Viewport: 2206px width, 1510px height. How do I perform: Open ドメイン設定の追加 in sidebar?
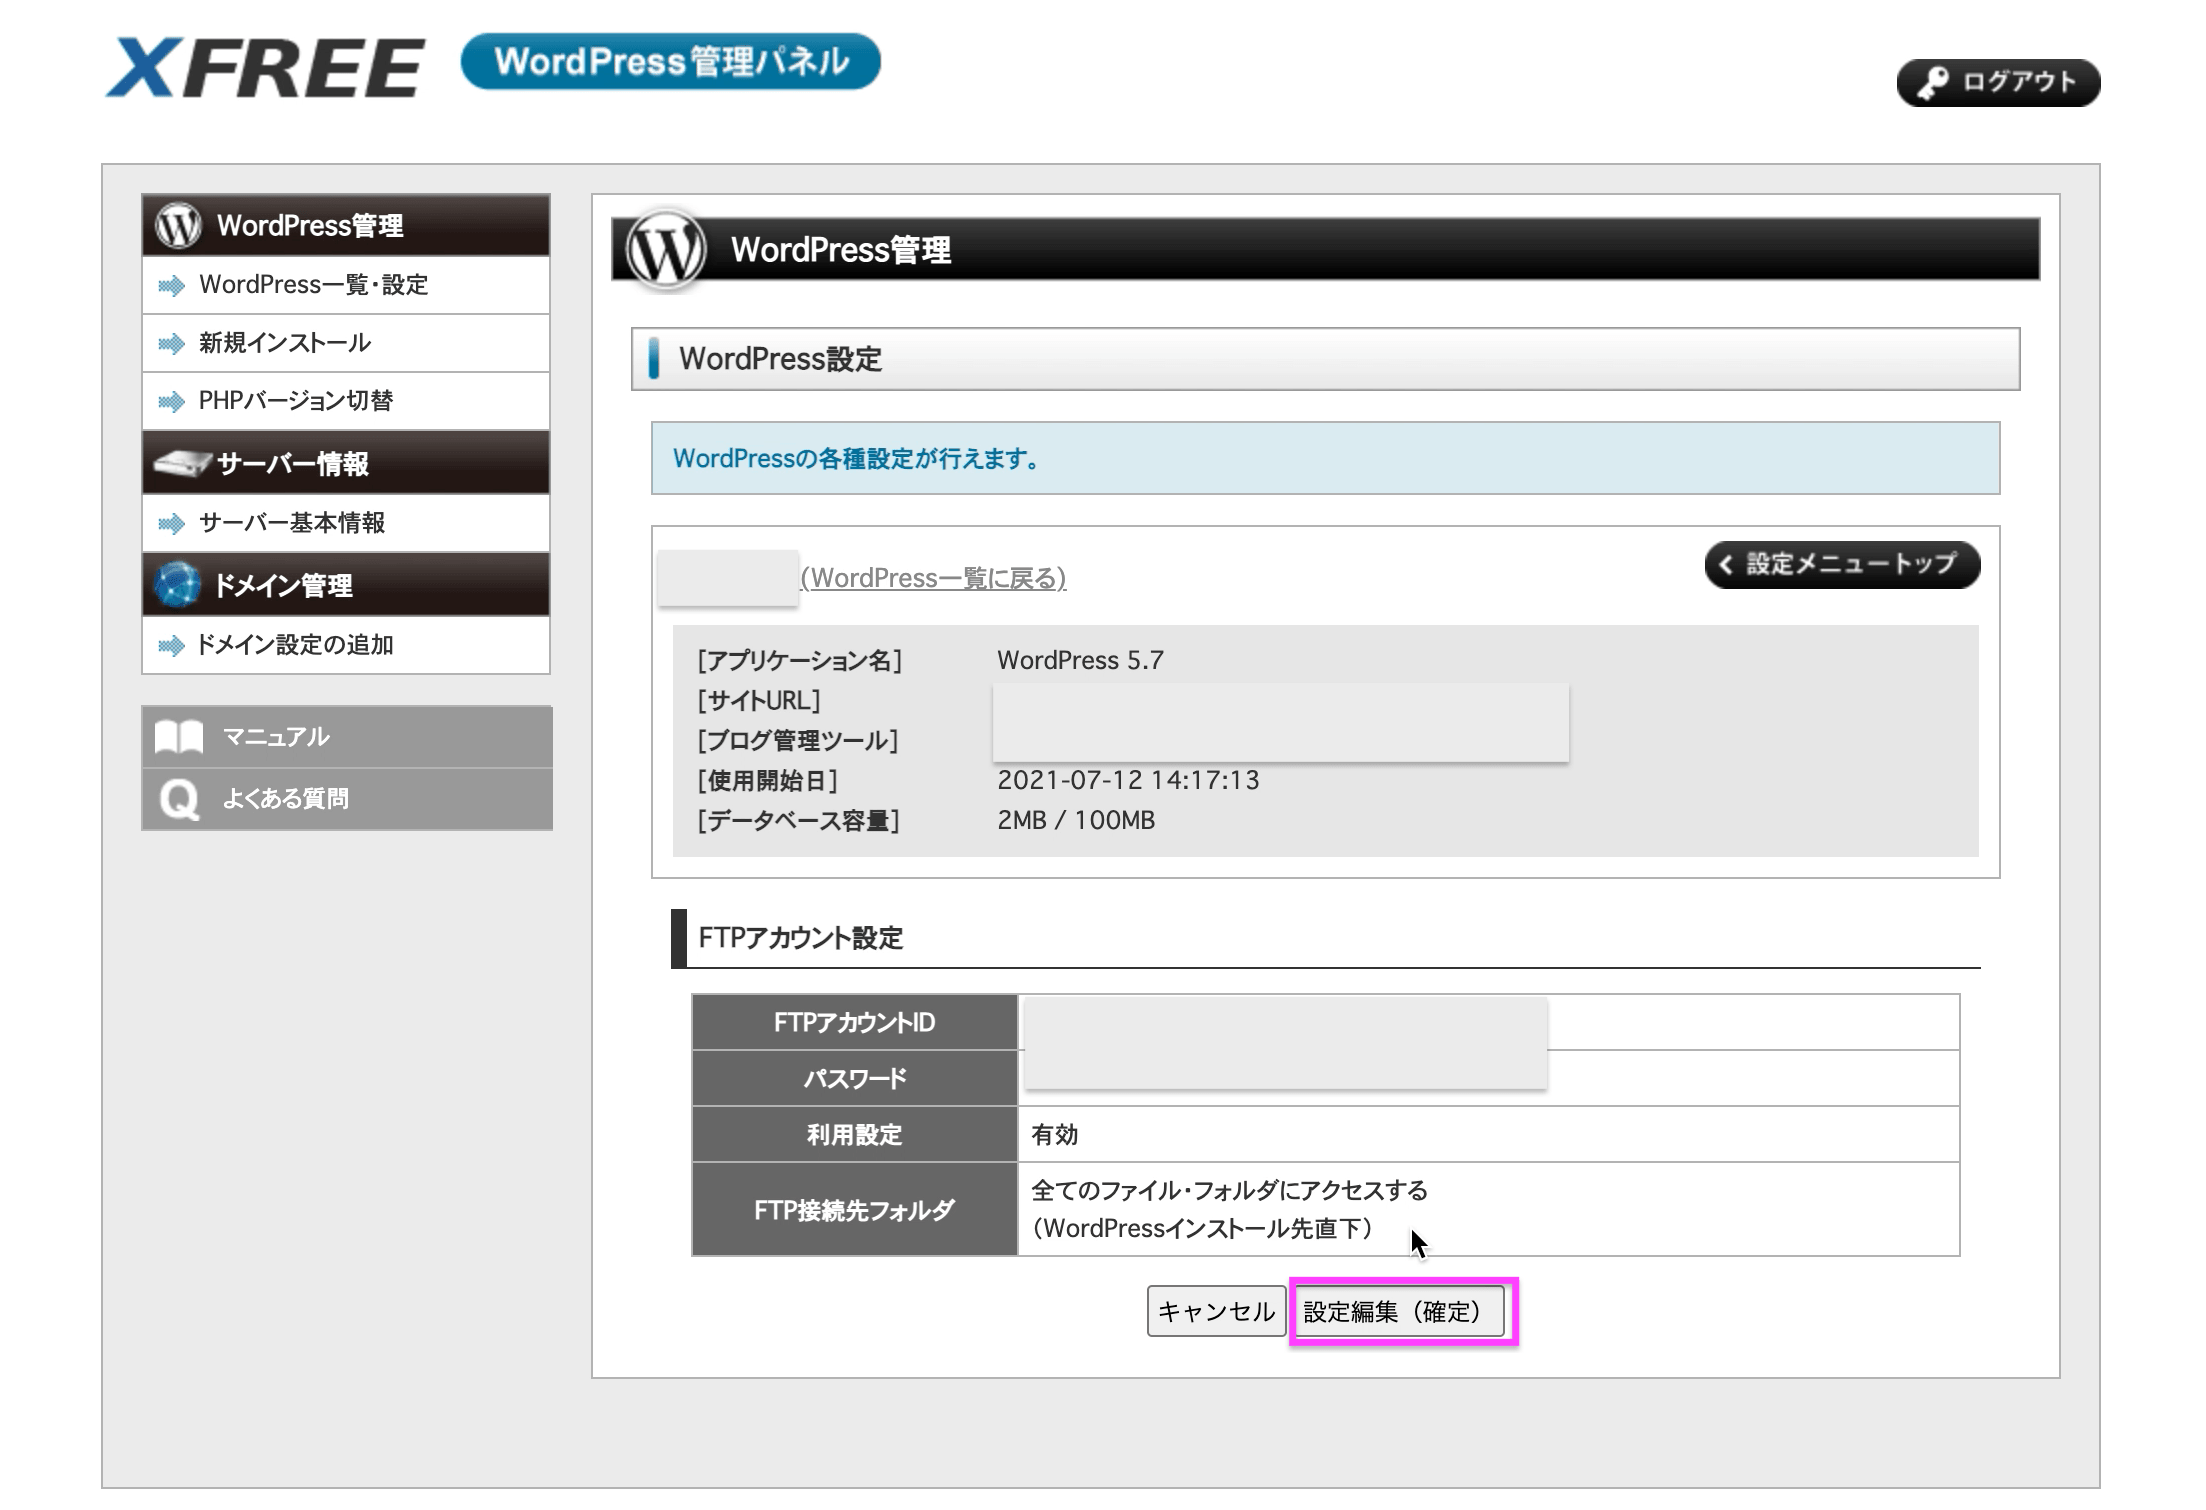tap(295, 645)
